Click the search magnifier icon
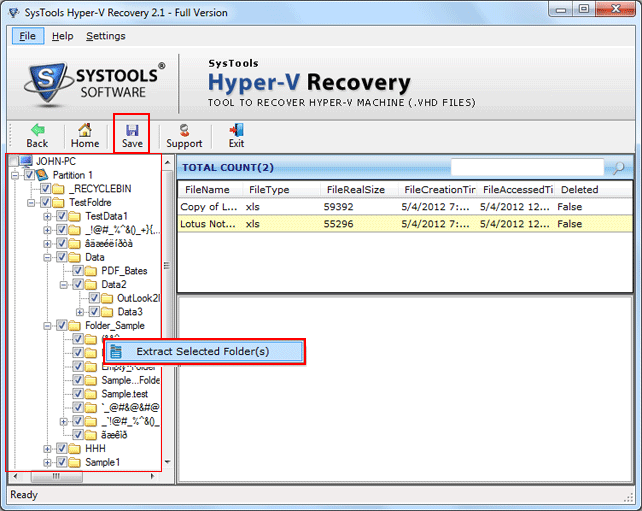 coord(619,167)
